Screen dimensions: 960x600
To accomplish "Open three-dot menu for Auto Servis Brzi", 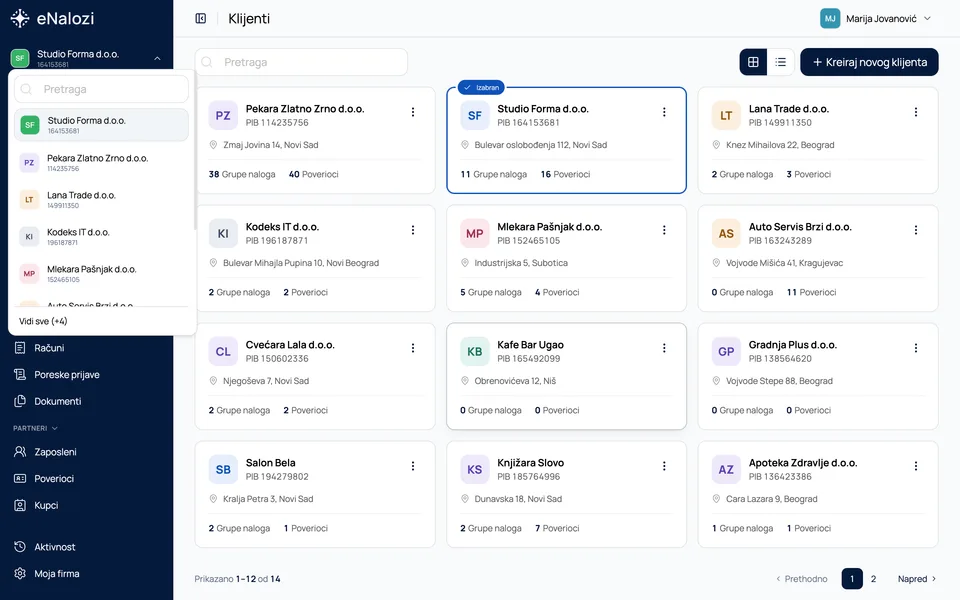I will [x=916, y=230].
